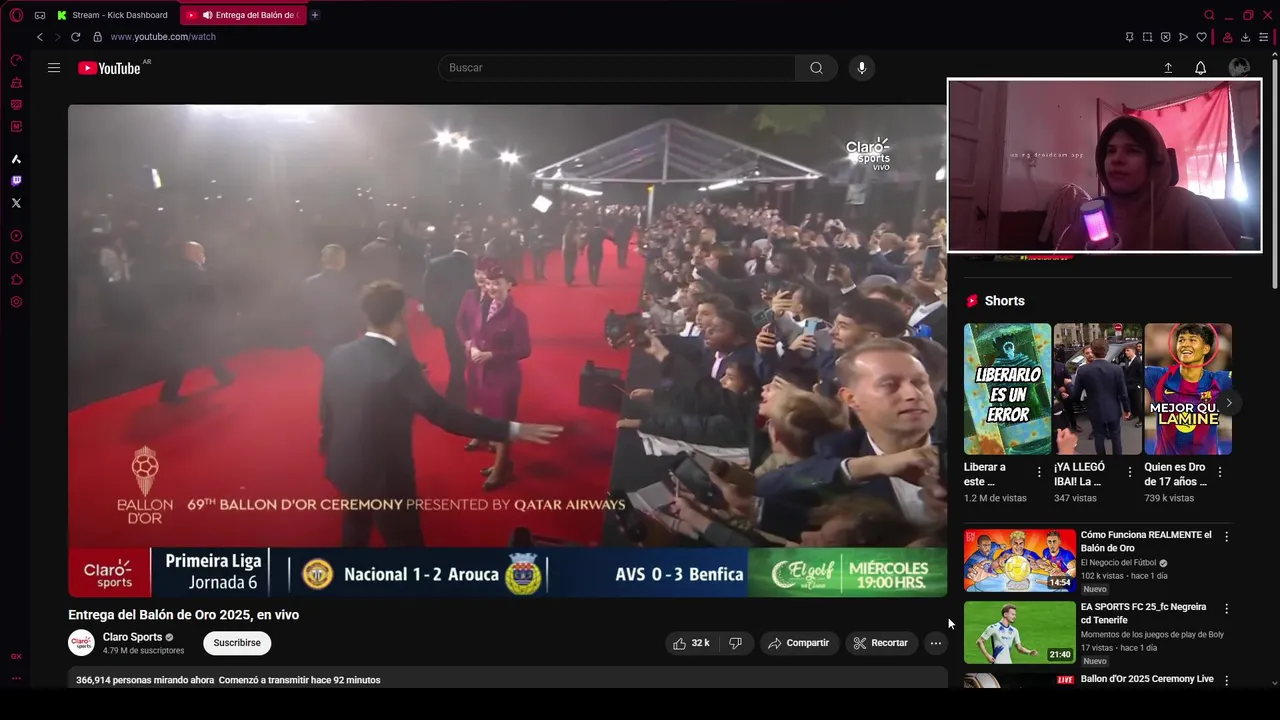Open the YouTube account avatar menu
1280x720 pixels.
click(1239, 68)
